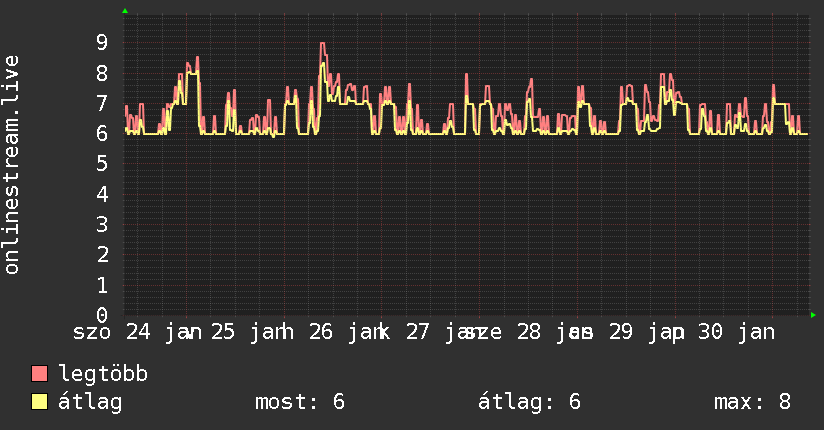Click the y-axis label 1
The image size is (824, 430).
[102, 285]
